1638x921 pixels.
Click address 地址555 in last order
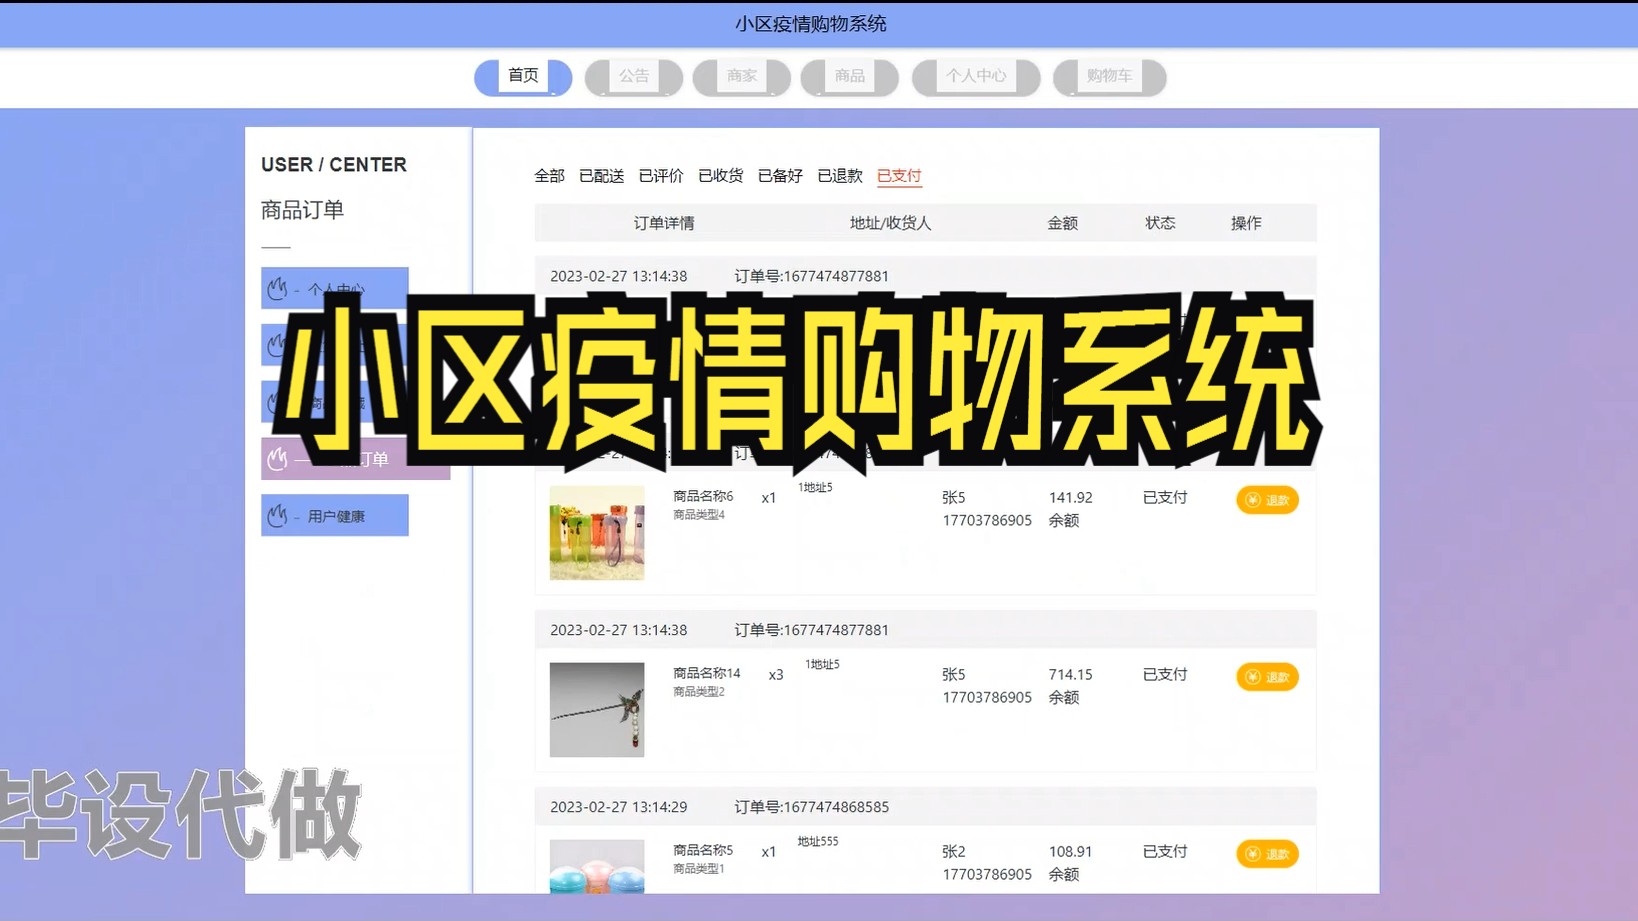pyautogui.click(x=818, y=842)
